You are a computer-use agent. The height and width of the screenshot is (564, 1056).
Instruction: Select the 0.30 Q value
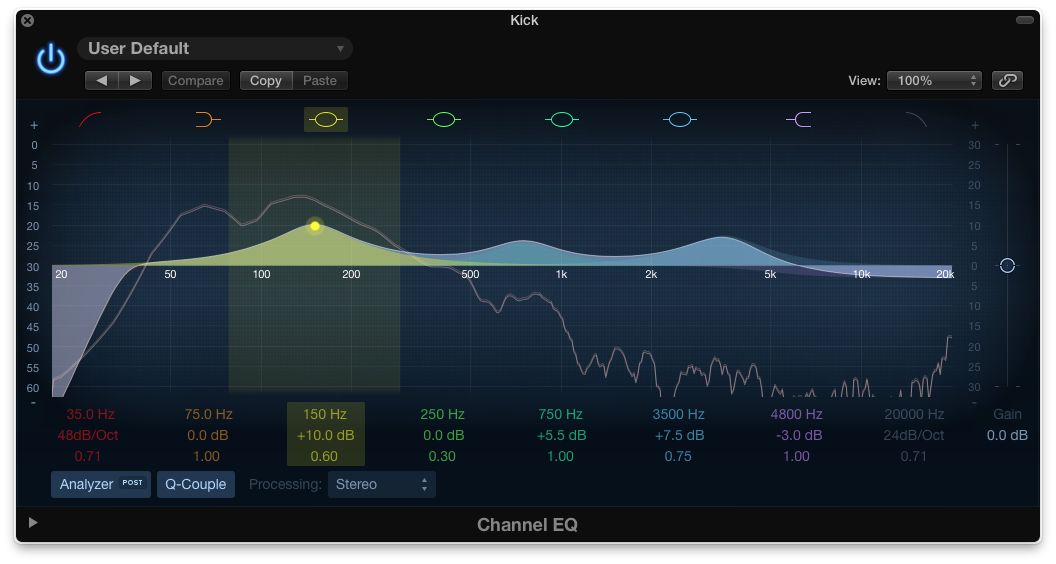point(442,456)
